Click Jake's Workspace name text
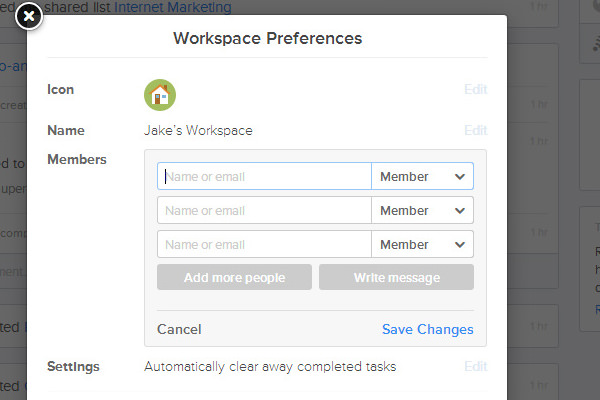The width and height of the screenshot is (600, 400). (198, 131)
